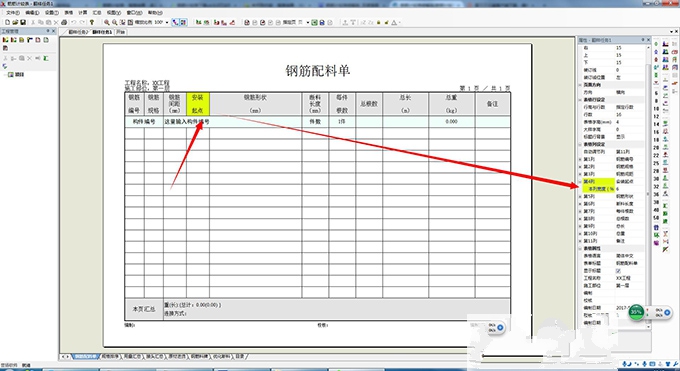This screenshot has height=371, width=680.
Task: Open the zoom ratio 100 dropdown
Action: click(167, 22)
